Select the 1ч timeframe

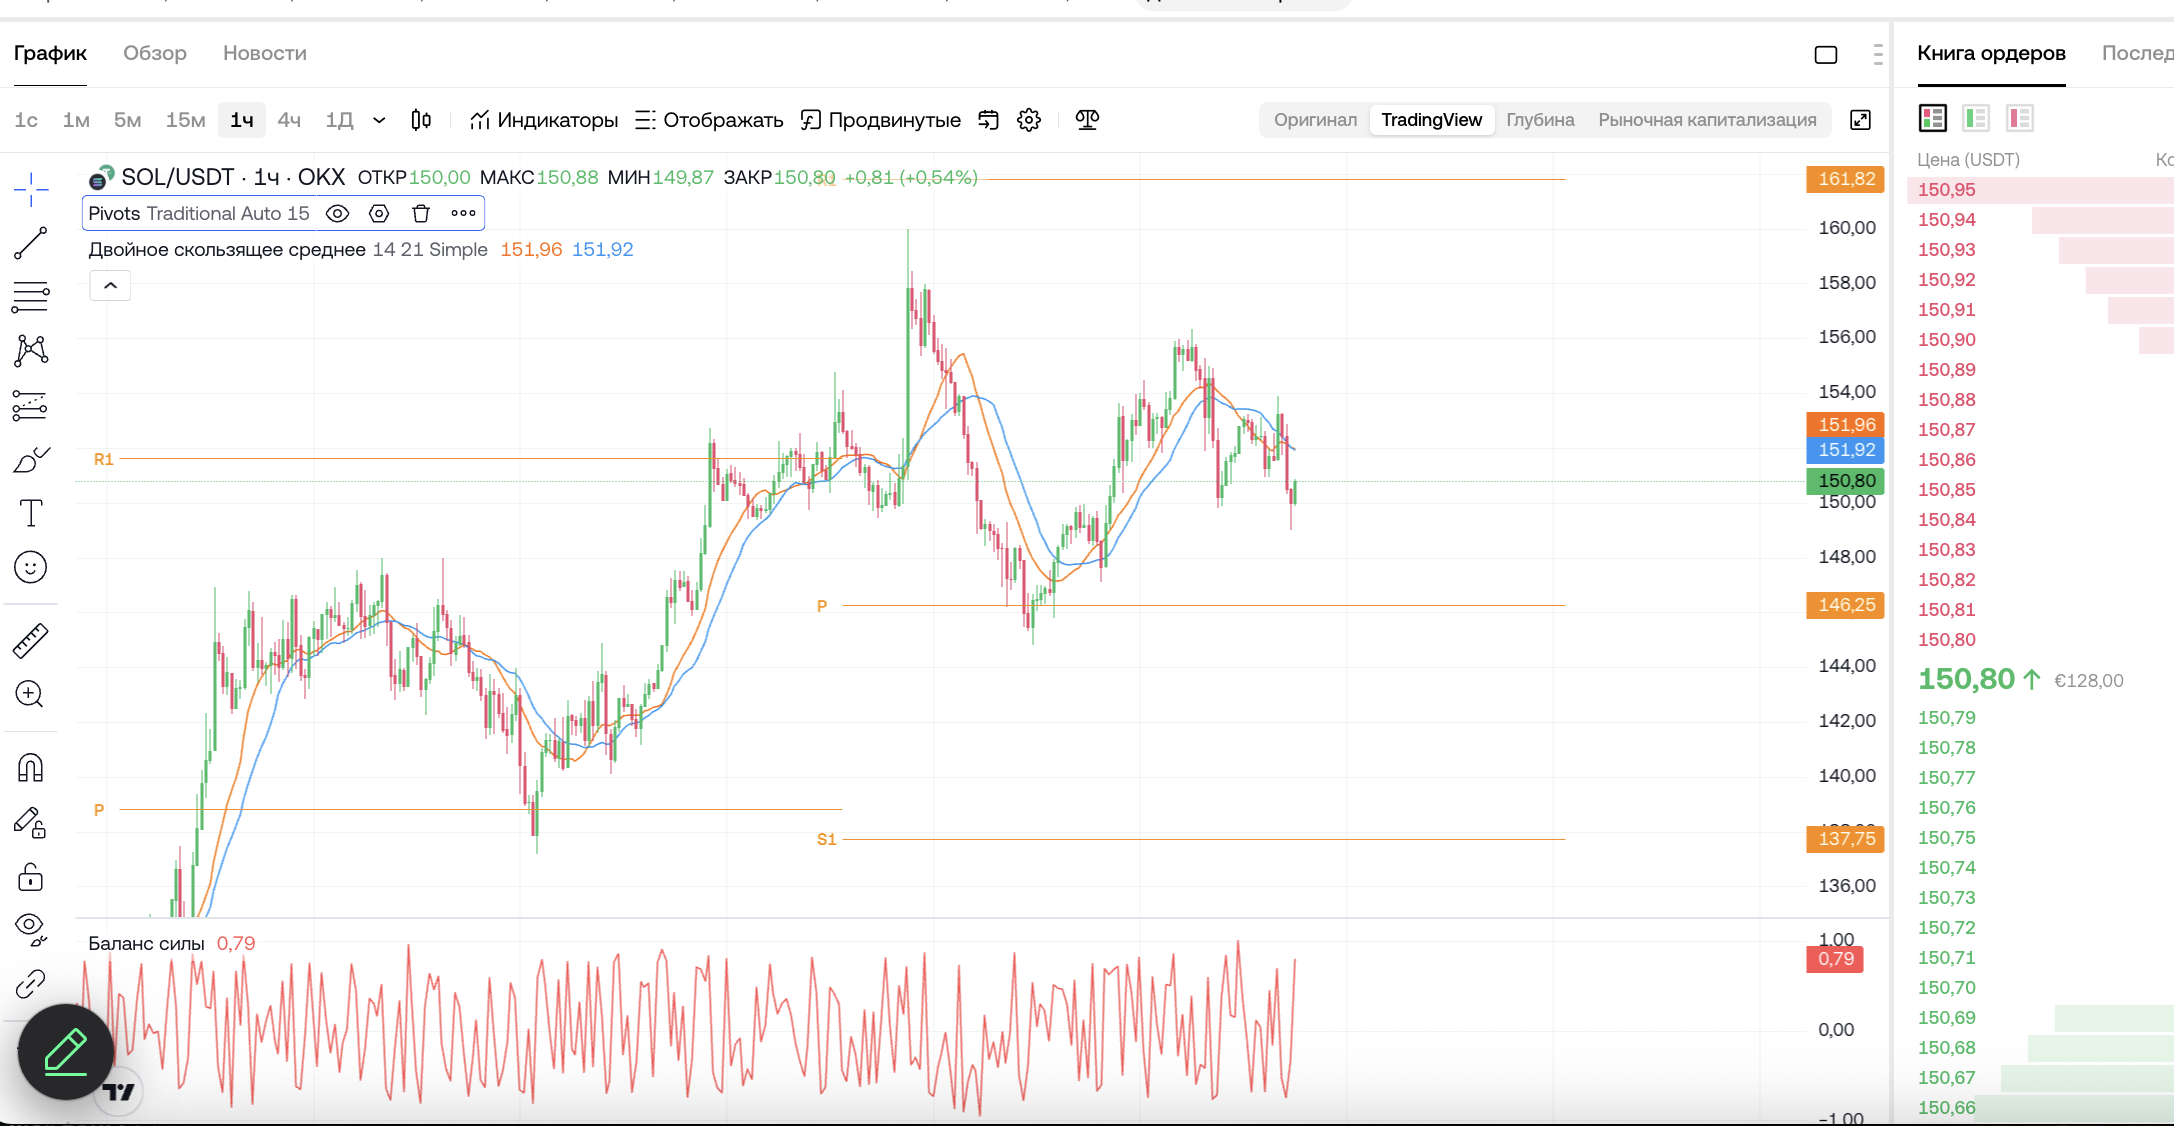point(242,120)
